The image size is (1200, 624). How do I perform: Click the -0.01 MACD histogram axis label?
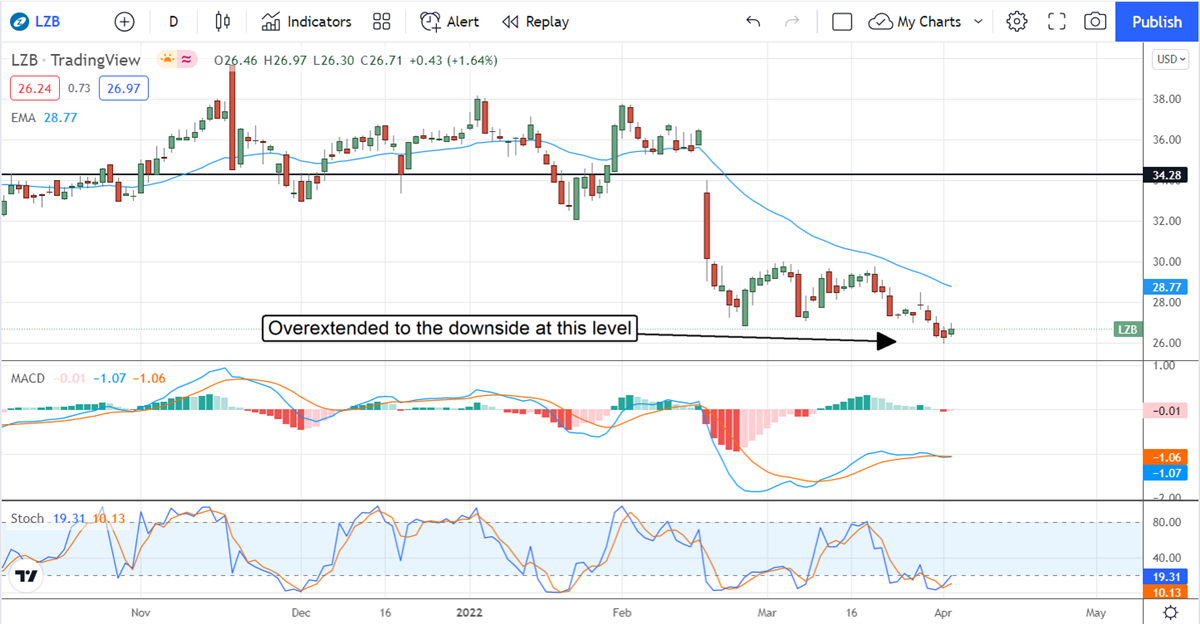(1167, 410)
